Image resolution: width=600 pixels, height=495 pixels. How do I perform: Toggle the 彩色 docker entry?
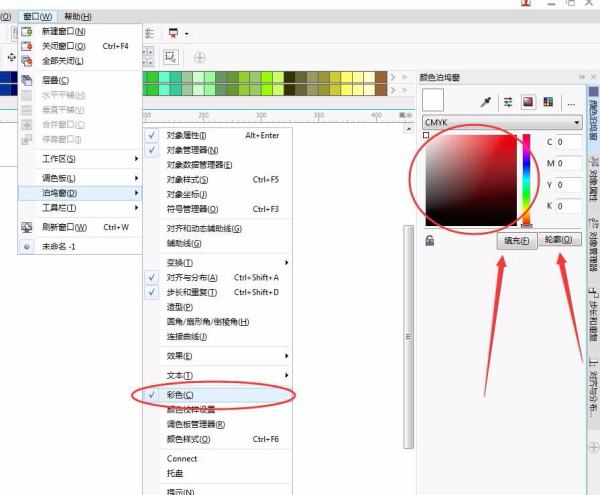(218, 395)
